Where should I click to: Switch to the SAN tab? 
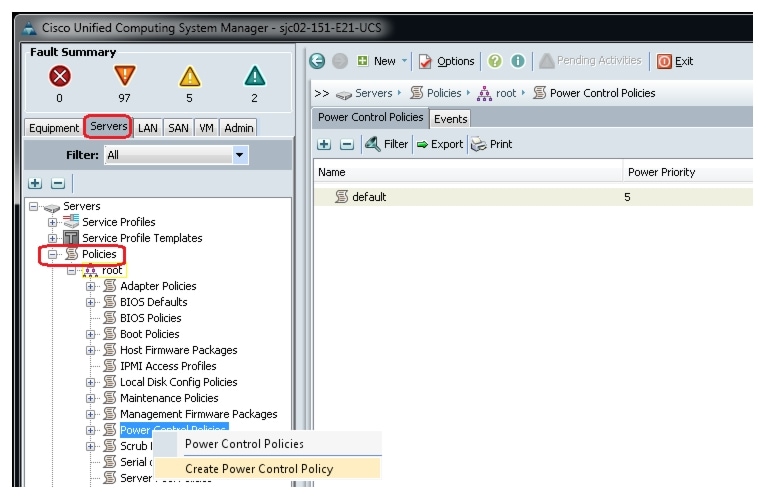pyautogui.click(x=178, y=128)
